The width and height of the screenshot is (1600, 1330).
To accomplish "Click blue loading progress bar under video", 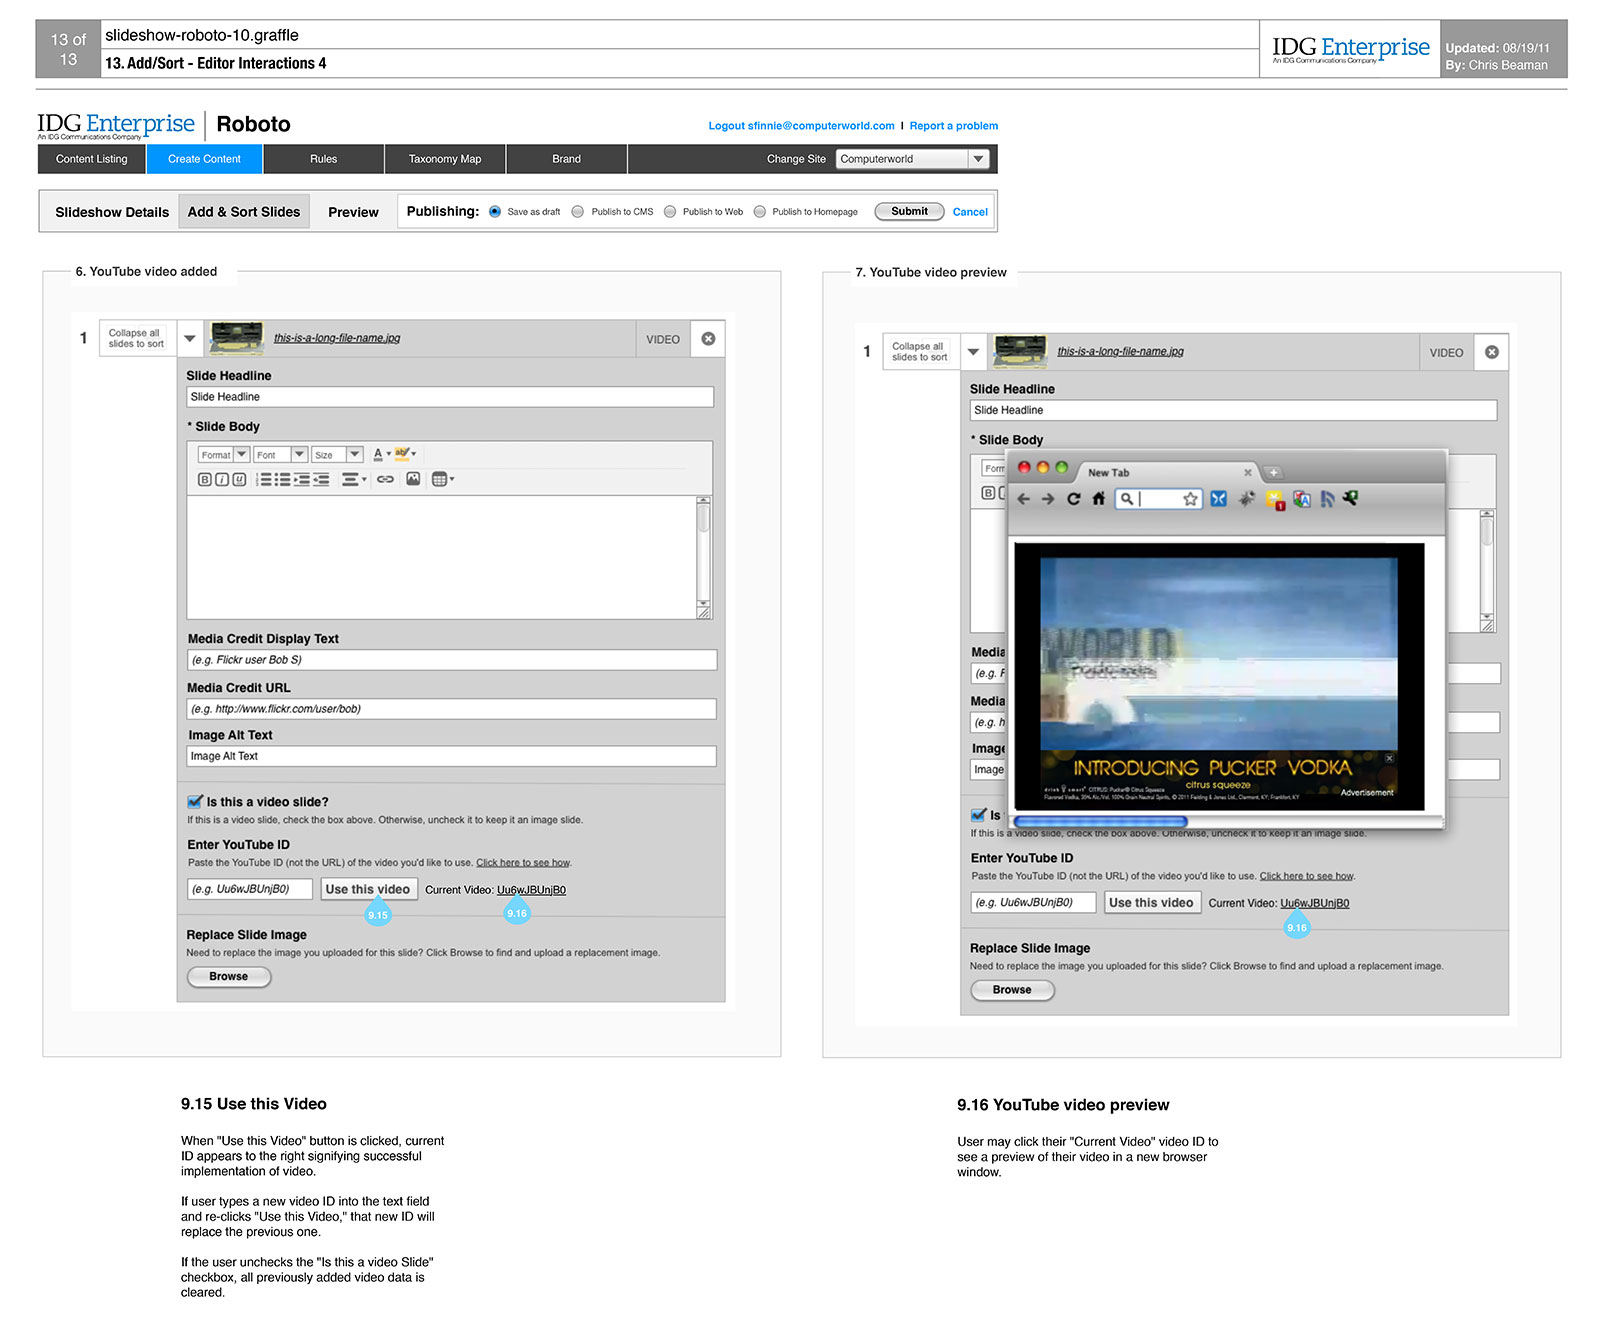I will coord(1100,821).
